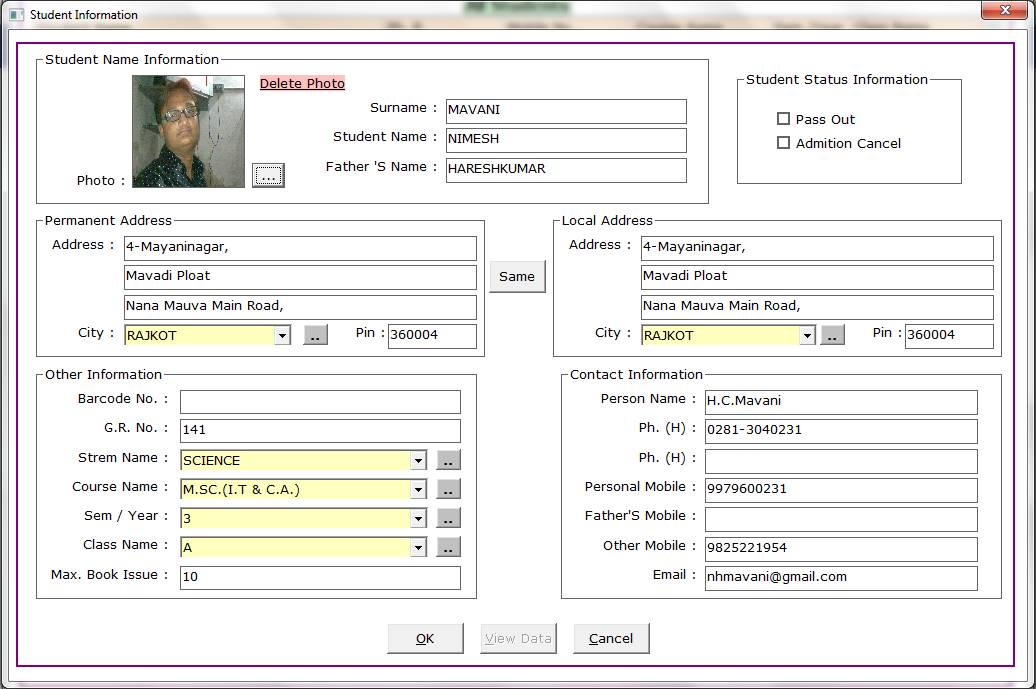This screenshot has height=689, width=1036.
Task: Open the Strem Name lookup button
Action: point(449,460)
